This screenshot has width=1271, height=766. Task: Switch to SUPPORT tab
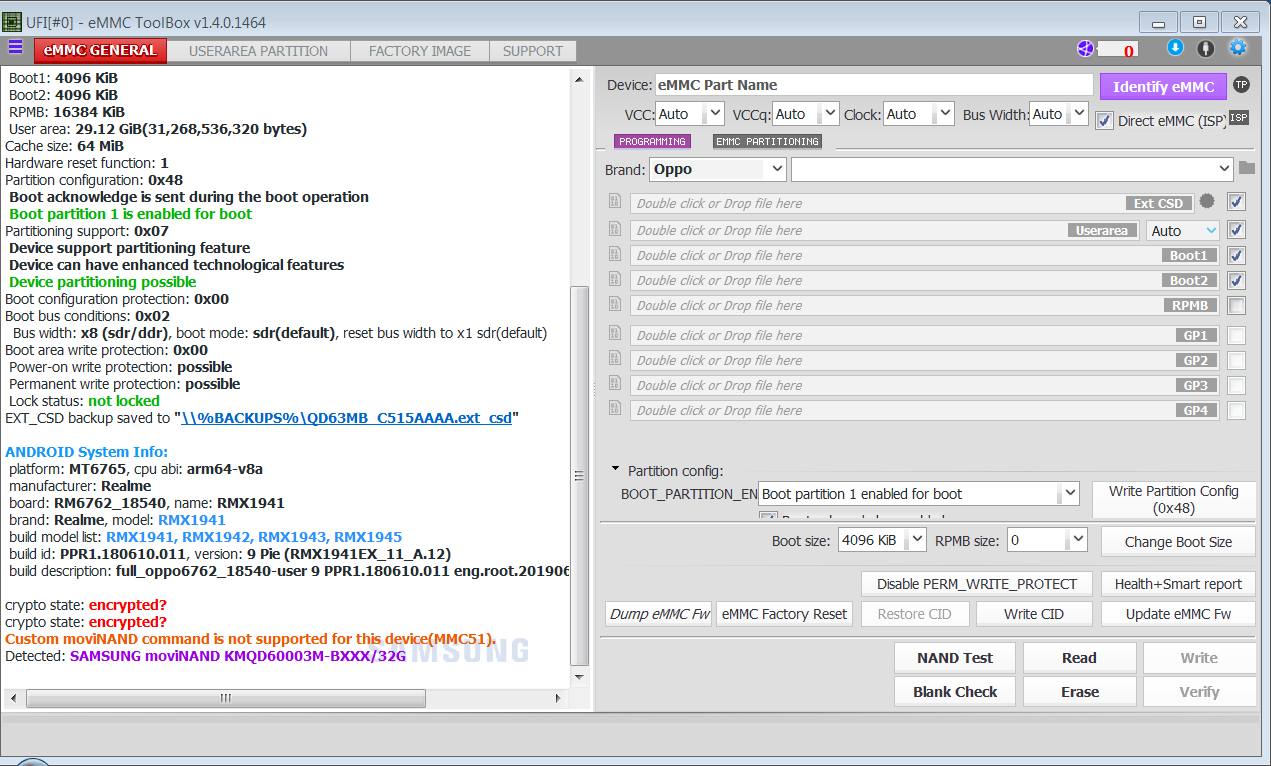click(x=533, y=51)
